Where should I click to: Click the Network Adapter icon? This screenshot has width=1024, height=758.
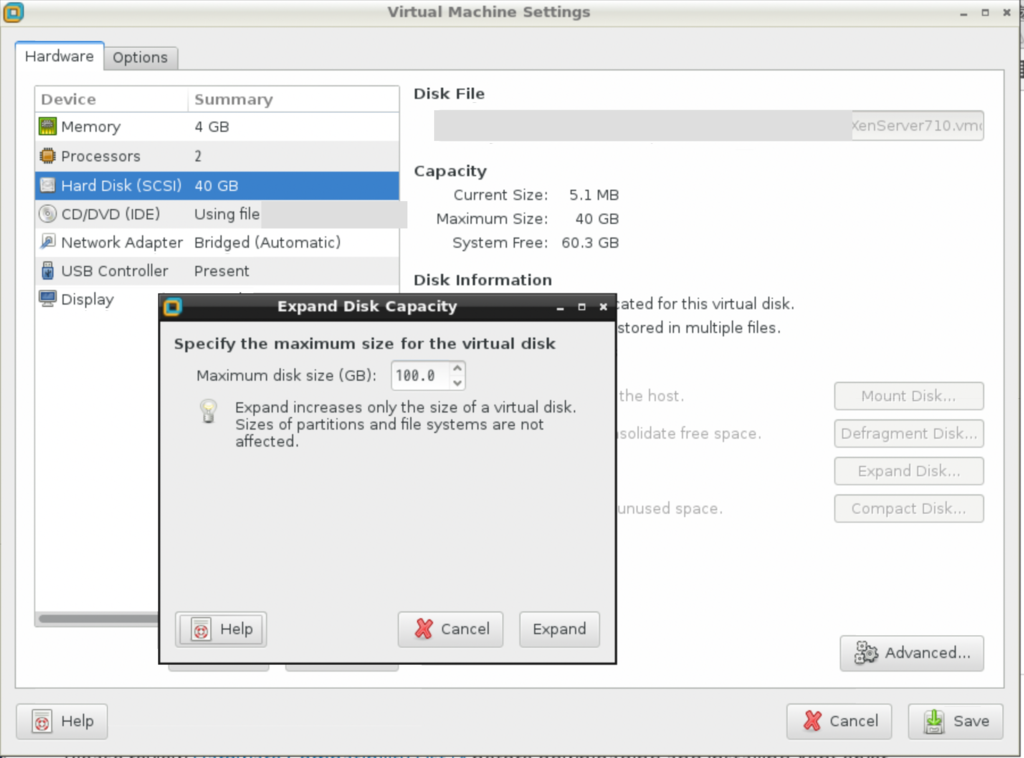pos(48,242)
